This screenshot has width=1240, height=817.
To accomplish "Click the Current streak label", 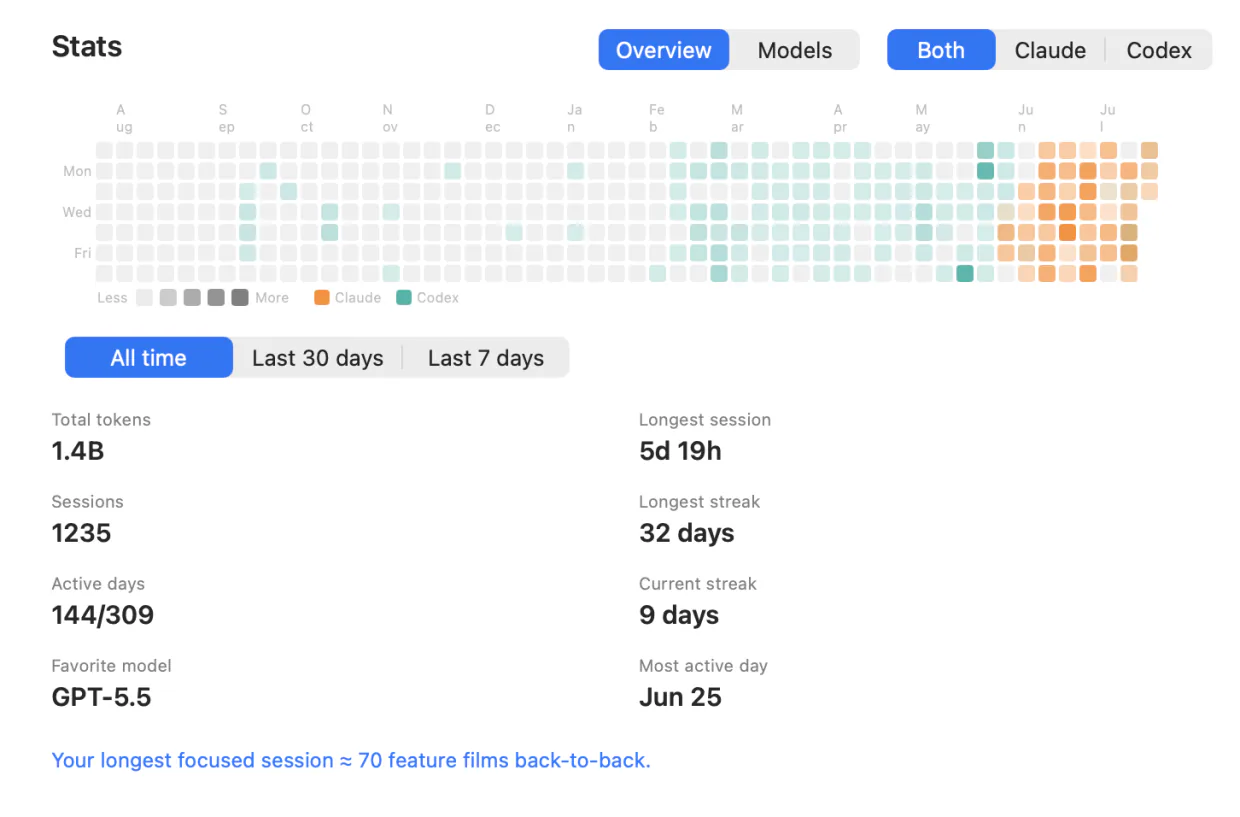I will point(698,584).
